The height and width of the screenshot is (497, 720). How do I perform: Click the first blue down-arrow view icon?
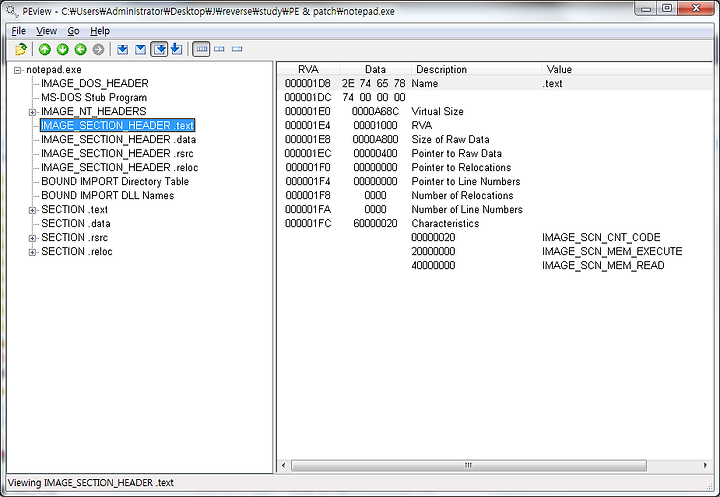pos(123,49)
